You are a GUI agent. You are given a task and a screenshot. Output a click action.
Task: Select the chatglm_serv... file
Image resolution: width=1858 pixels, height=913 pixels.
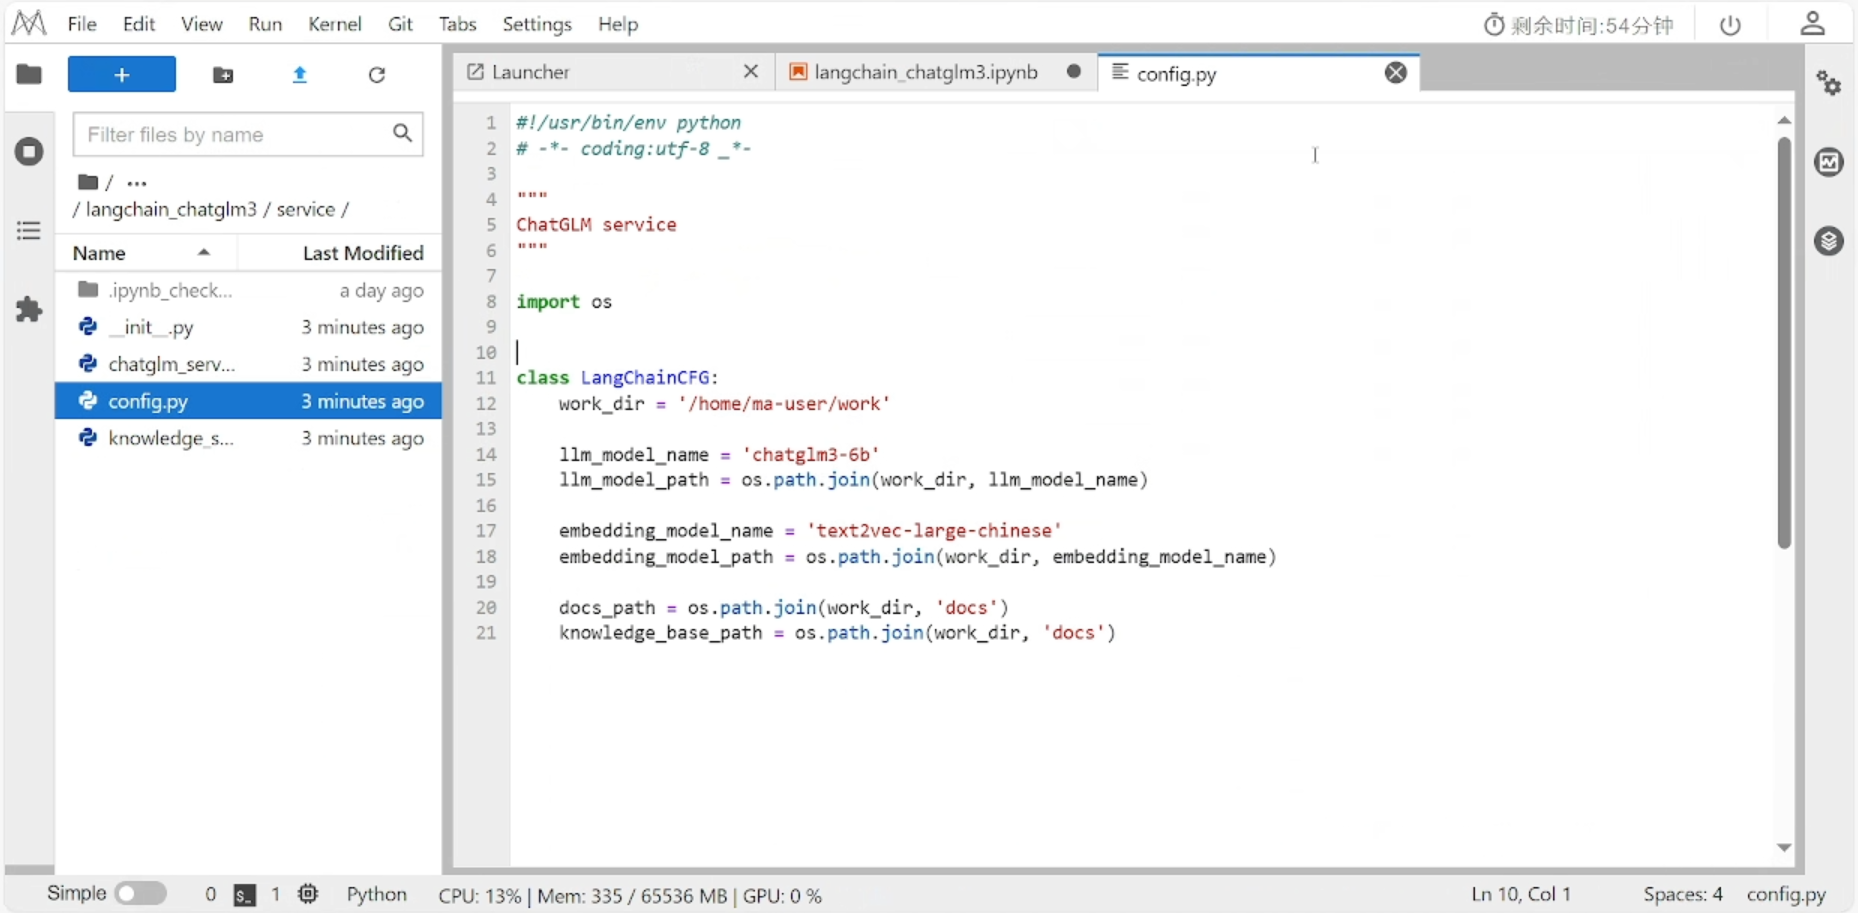click(248, 364)
